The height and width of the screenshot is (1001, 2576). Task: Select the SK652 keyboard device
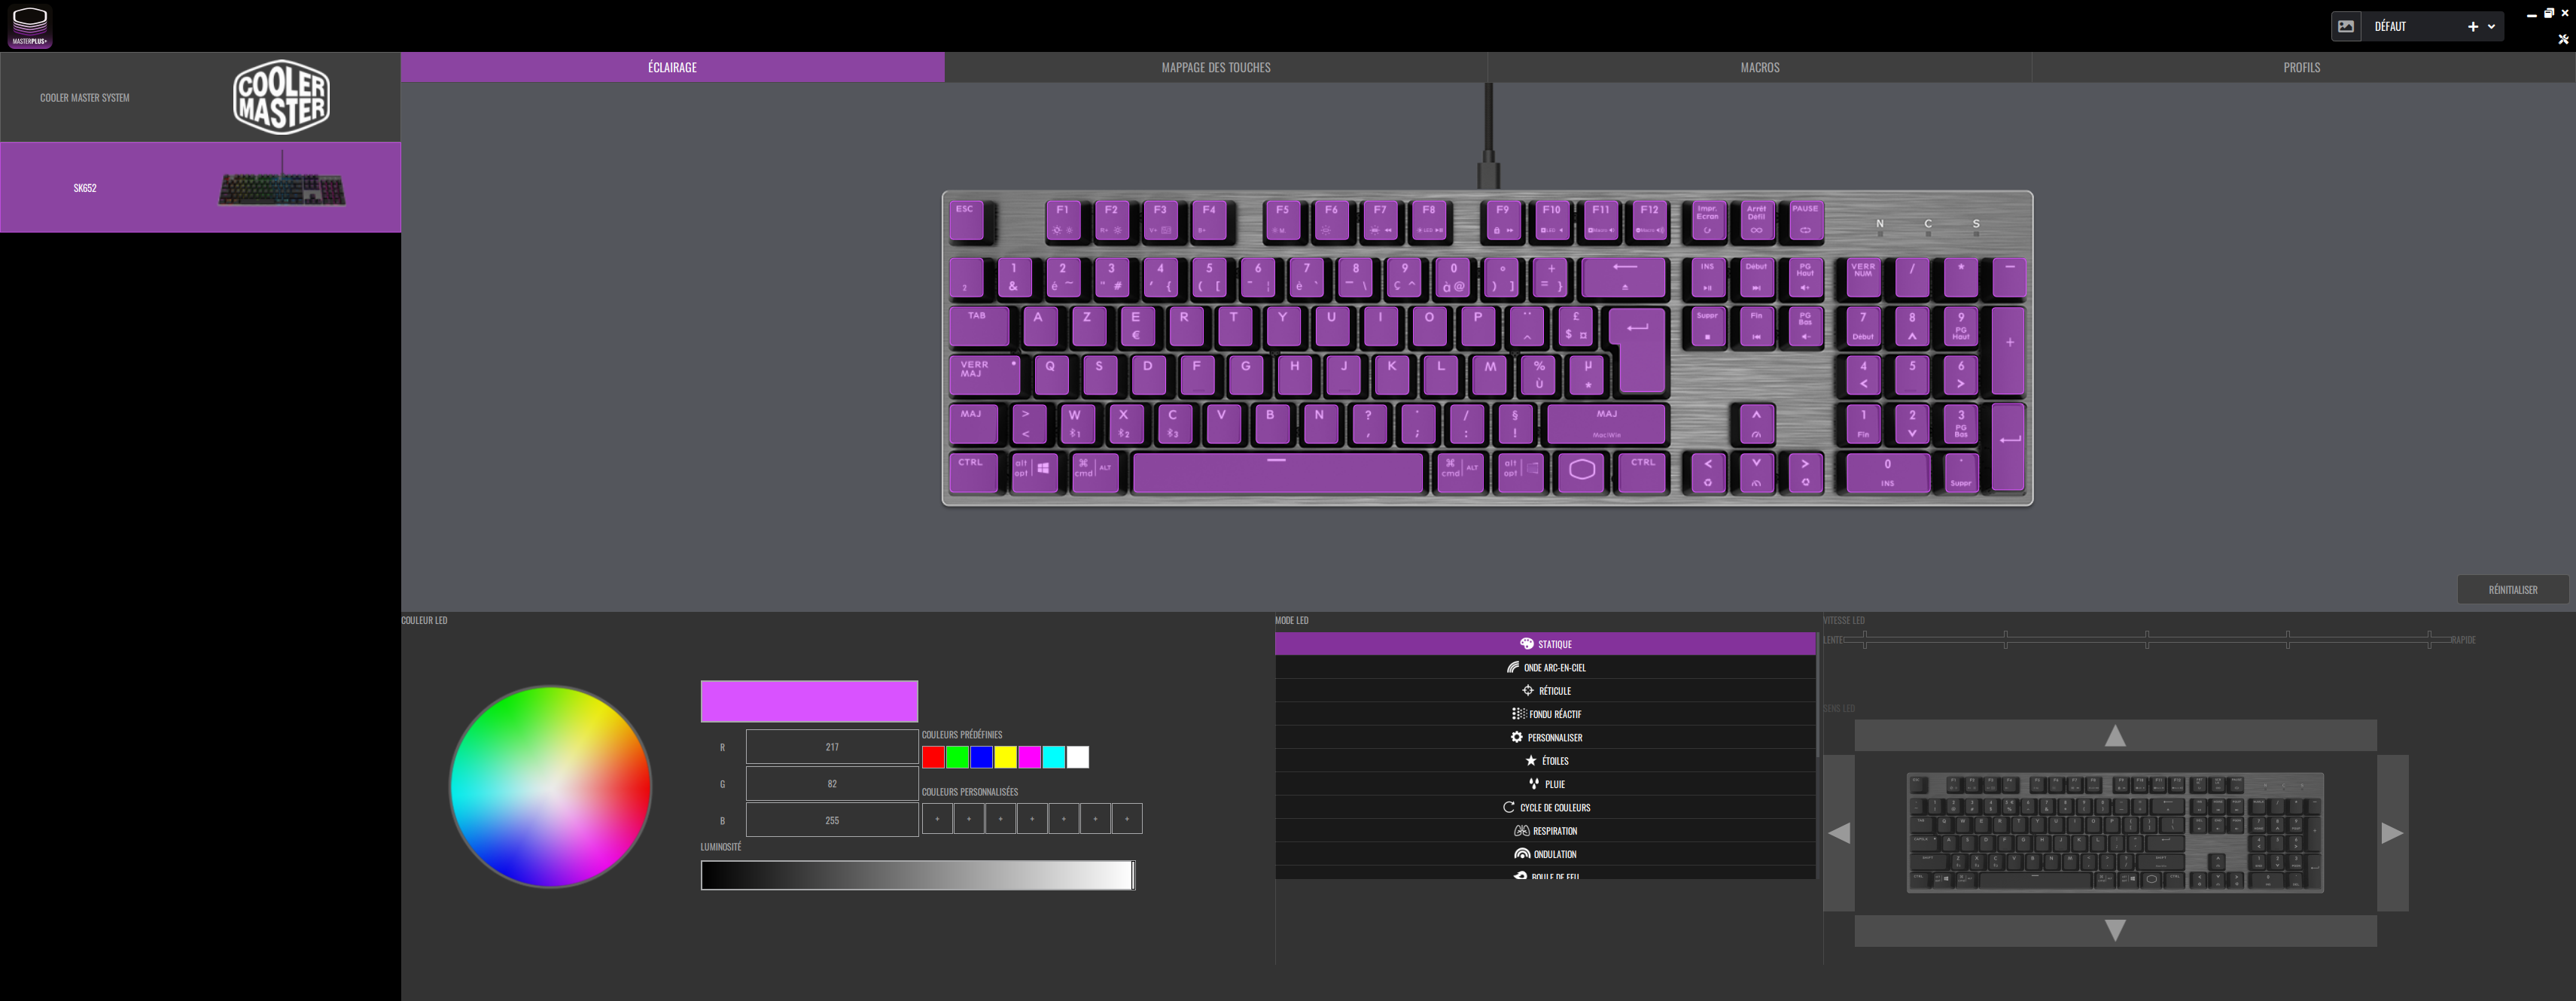tap(200, 188)
